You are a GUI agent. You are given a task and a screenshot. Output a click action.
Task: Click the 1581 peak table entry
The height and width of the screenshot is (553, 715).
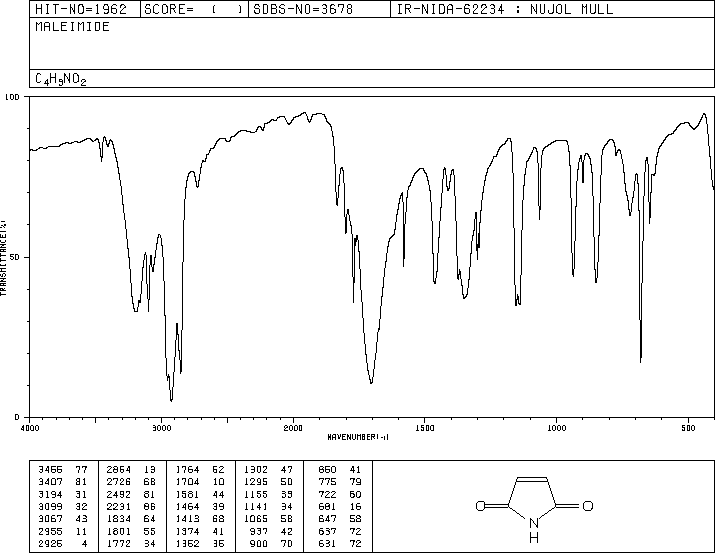tap(200, 494)
